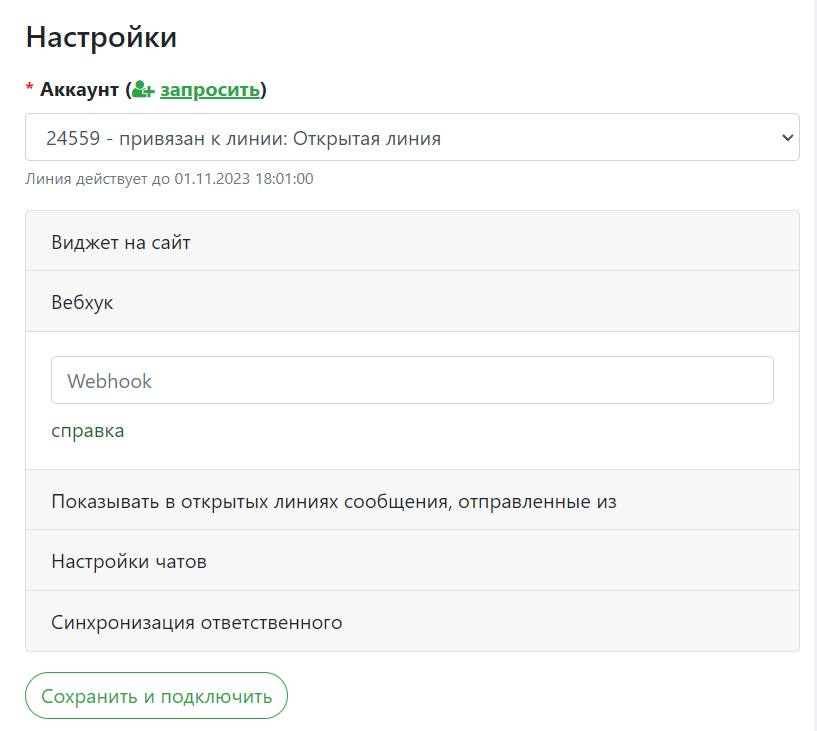Click the Линия действует до expiry note
Image resolution: width=817 pixels, height=731 pixels.
[x=98, y=179]
